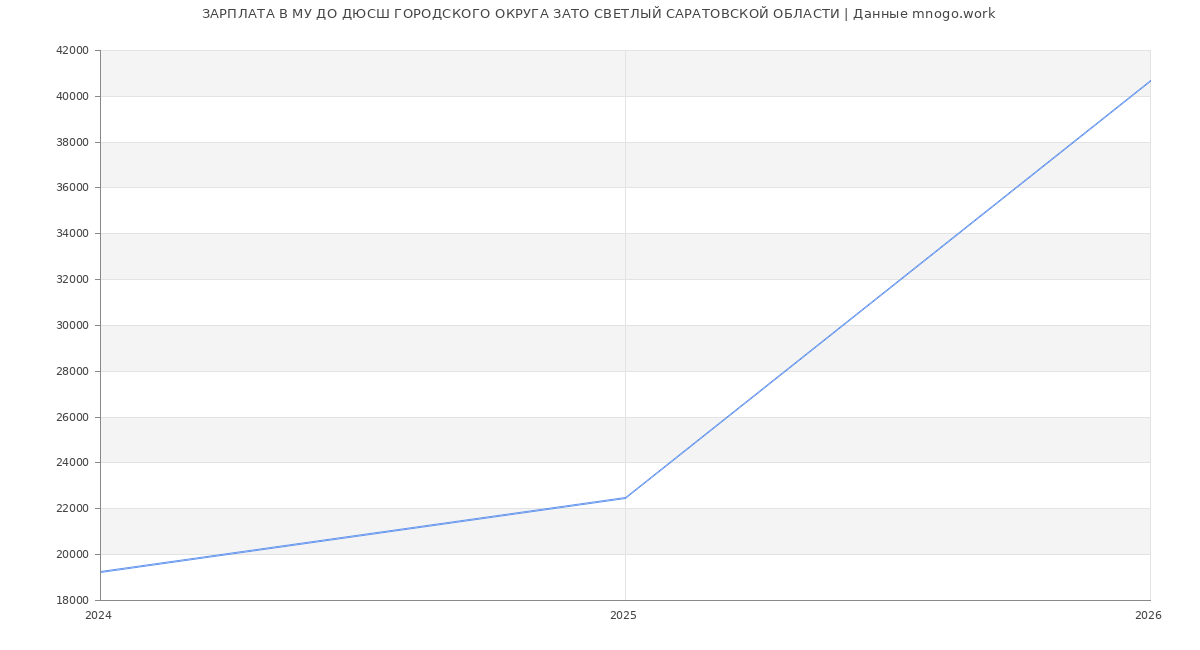Viewport: 1200px width, 650px height.
Task: Select the 38000 y-axis label
Action: (74, 142)
